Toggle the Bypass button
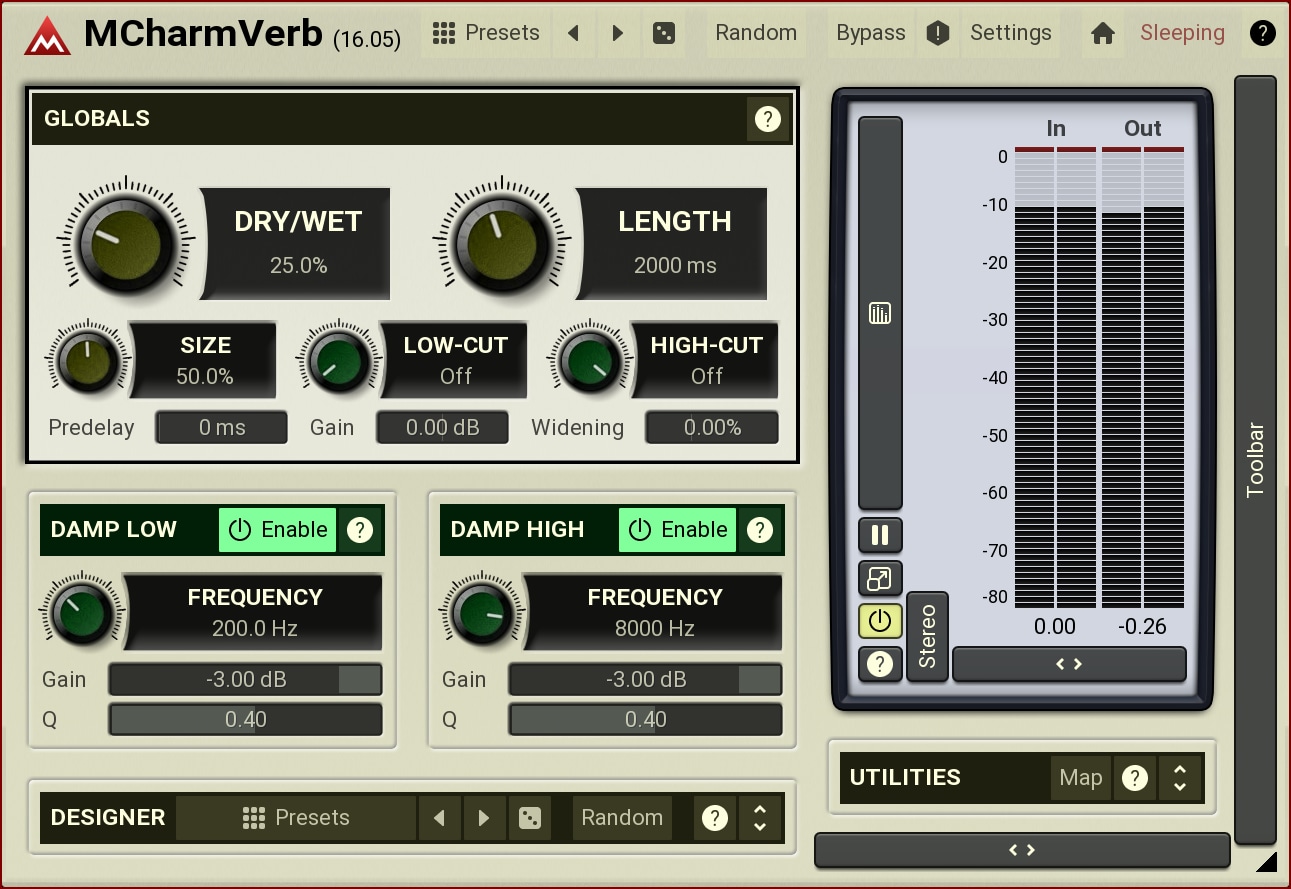Image resolution: width=1291 pixels, height=889 pixels. (x=871, y=33)
